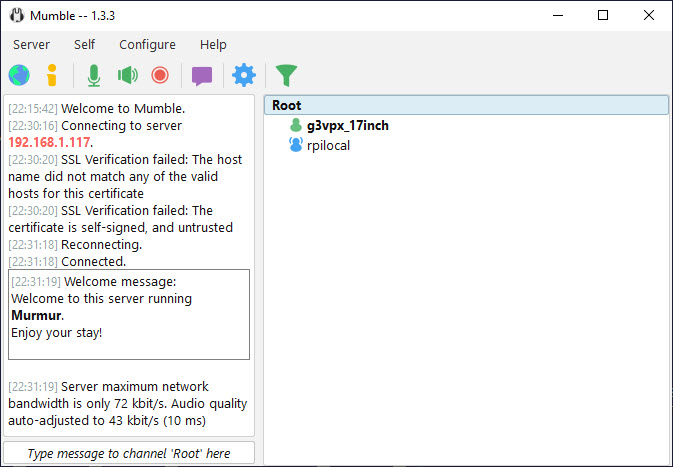Maximize the Mumble window
Screen dimensions: 673x467
coord(603,15)
